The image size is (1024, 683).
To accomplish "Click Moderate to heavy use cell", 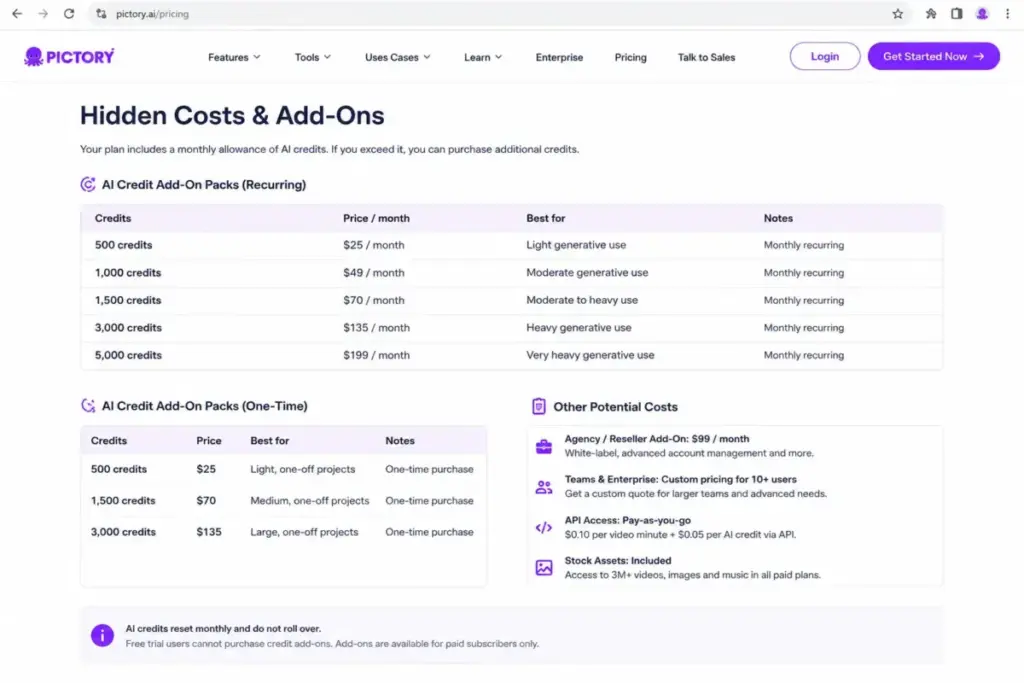I will click(x=582, y=300).
